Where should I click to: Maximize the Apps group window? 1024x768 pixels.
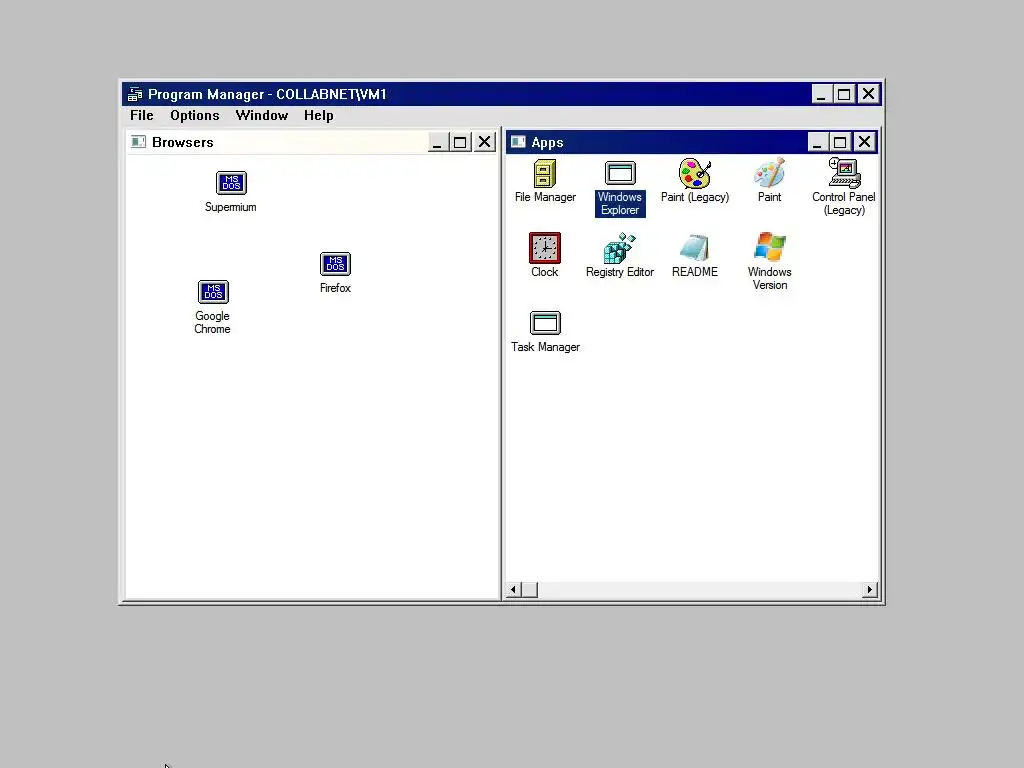point(840,142)
